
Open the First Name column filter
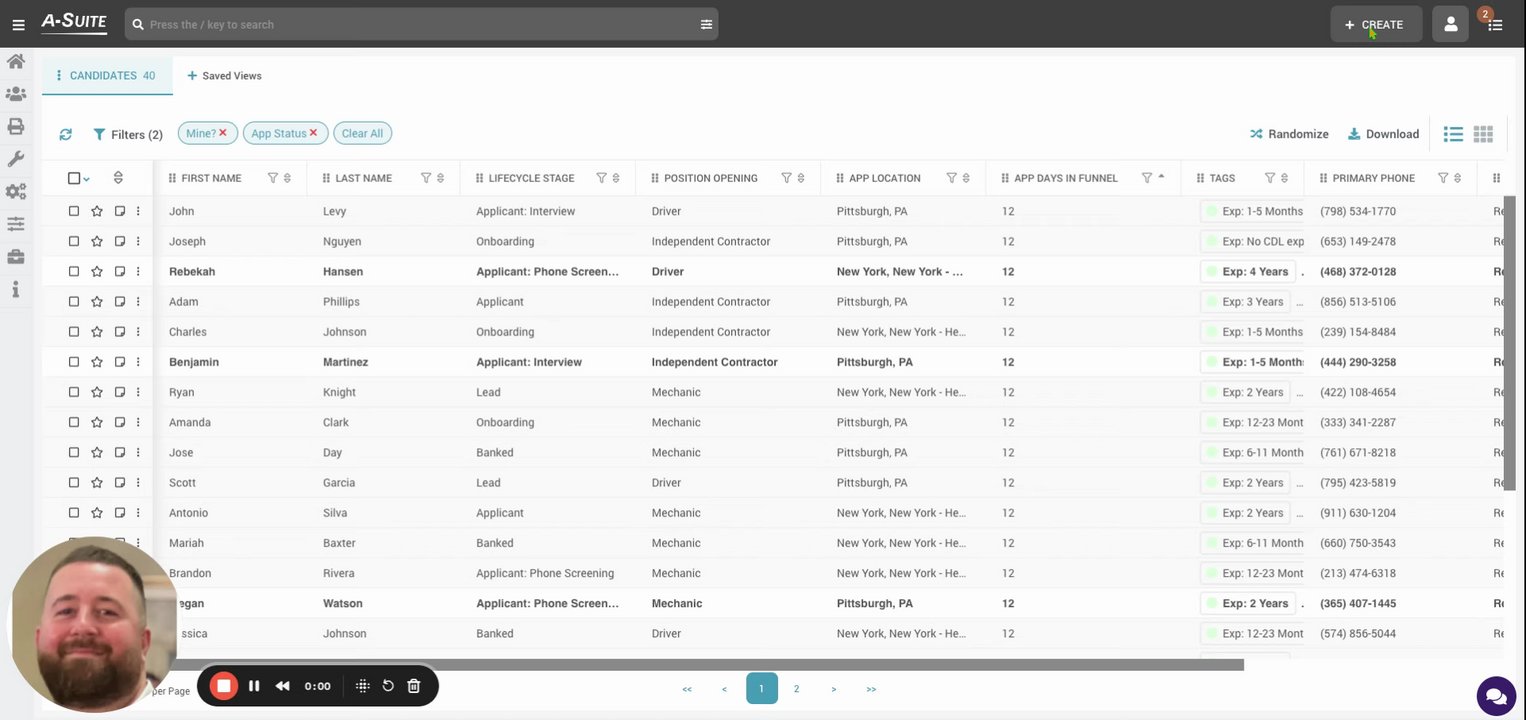point(273,178)
